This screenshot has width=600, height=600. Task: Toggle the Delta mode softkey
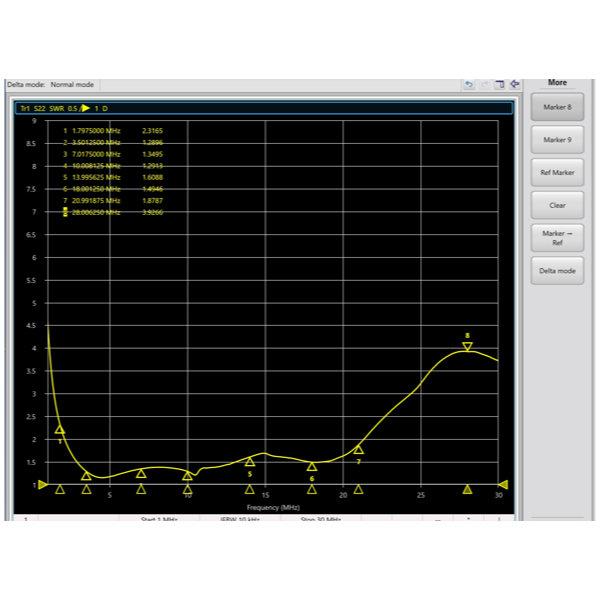[x=557, y=271]
